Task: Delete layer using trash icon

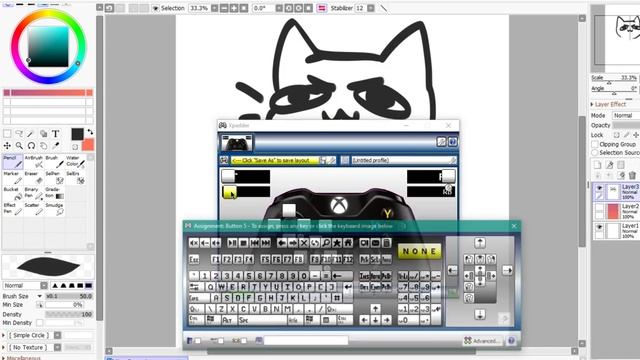Action: 632,175
